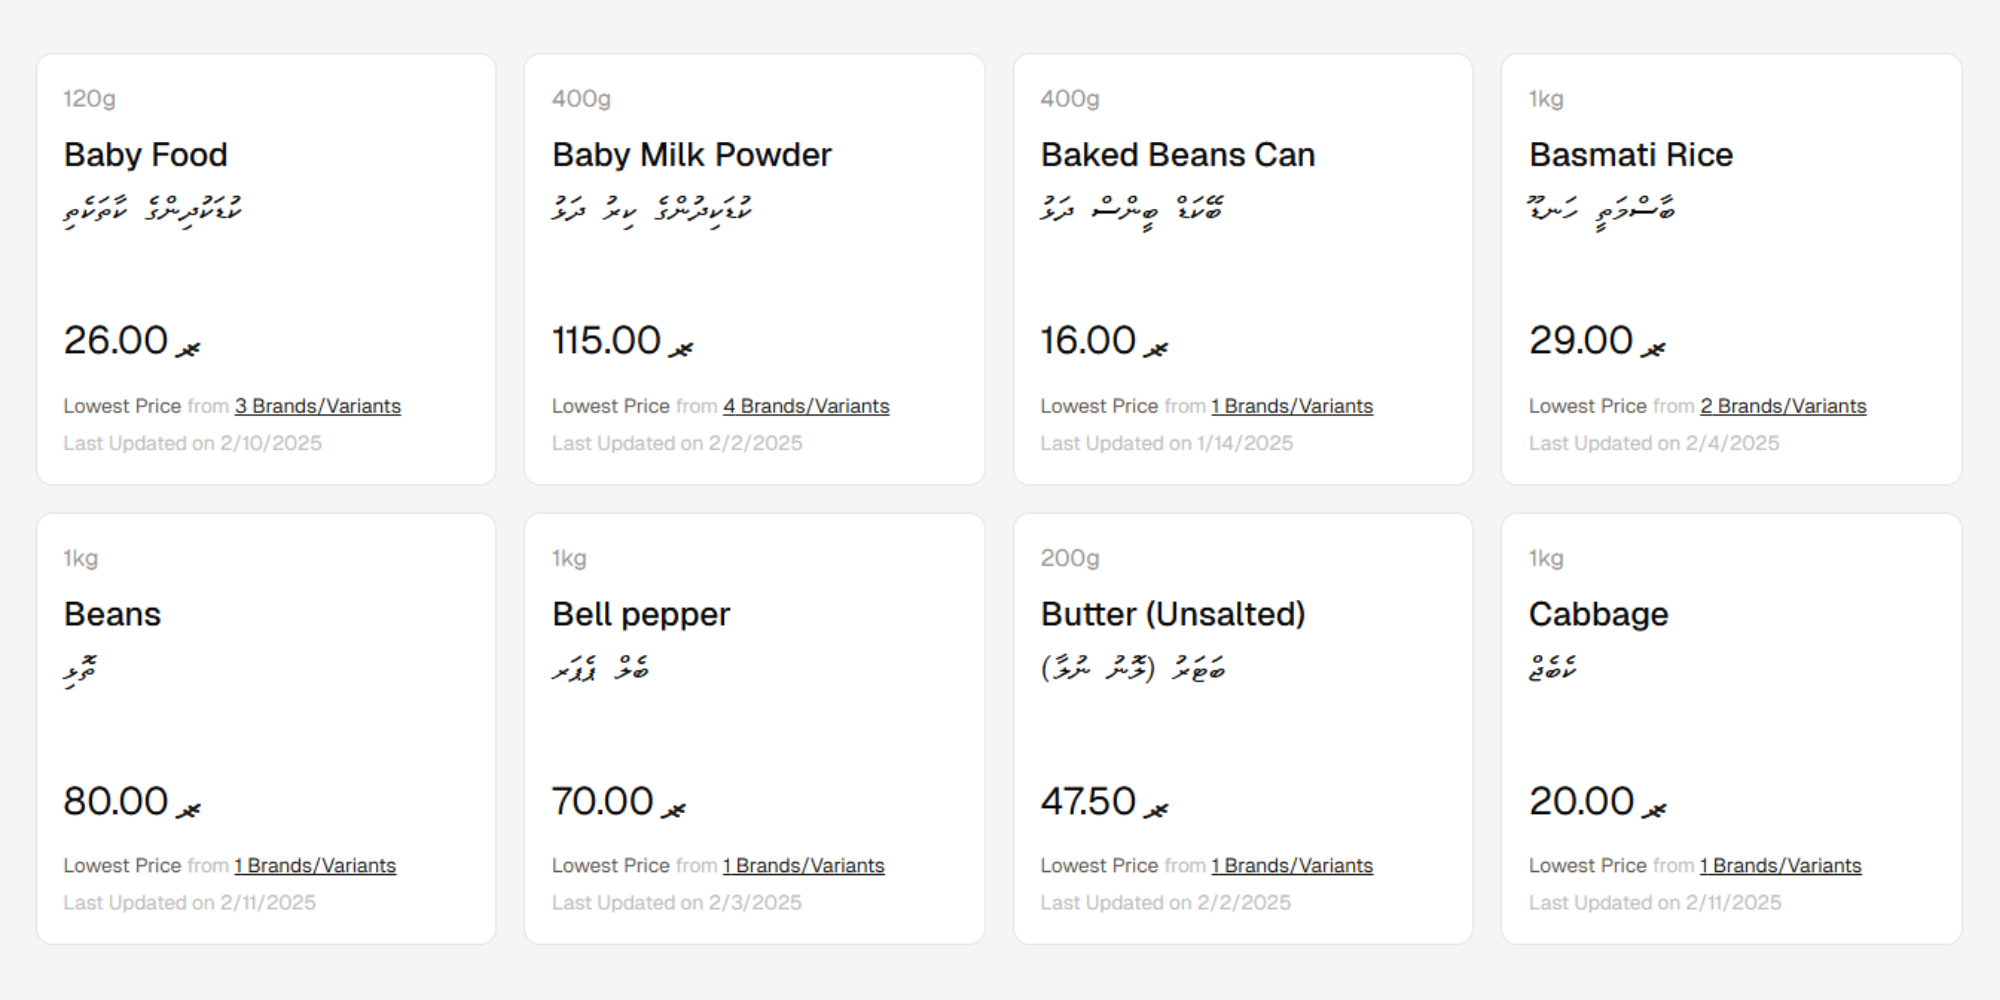2000x1000 pixels.
Task: Click Baked Beans Can's 1 Brands/Variants link
Action: click(x=1292, y=406)
